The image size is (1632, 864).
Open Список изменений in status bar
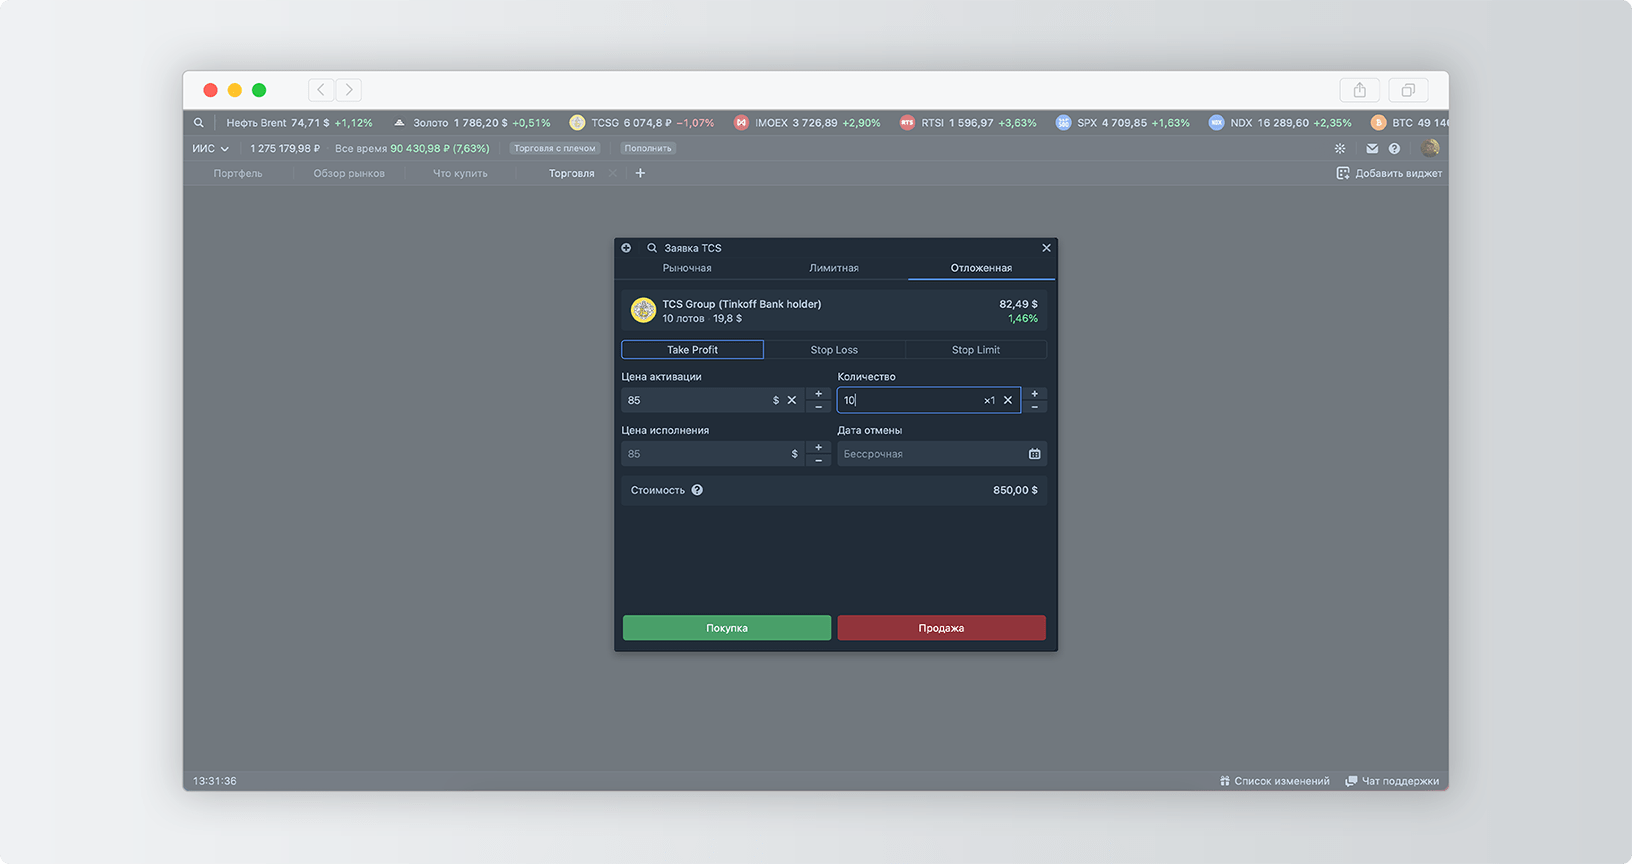(1275, 781)
